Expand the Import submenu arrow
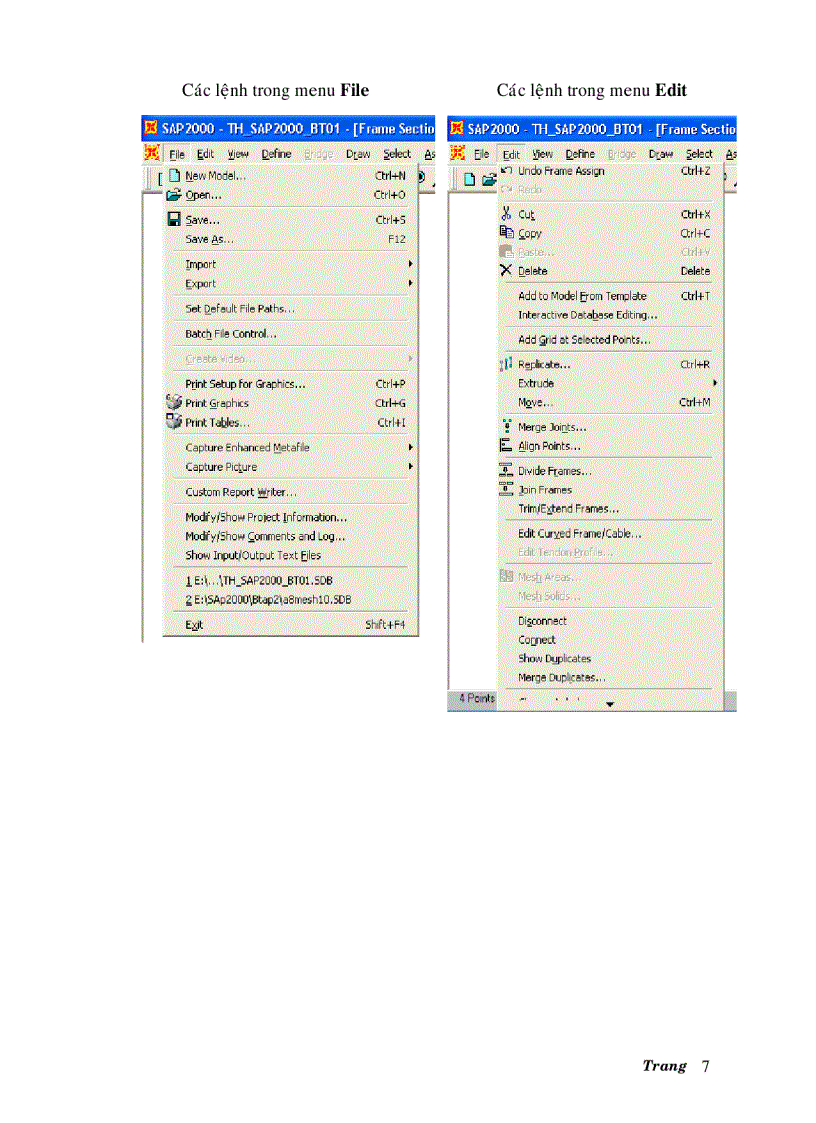 coord(410,264)
